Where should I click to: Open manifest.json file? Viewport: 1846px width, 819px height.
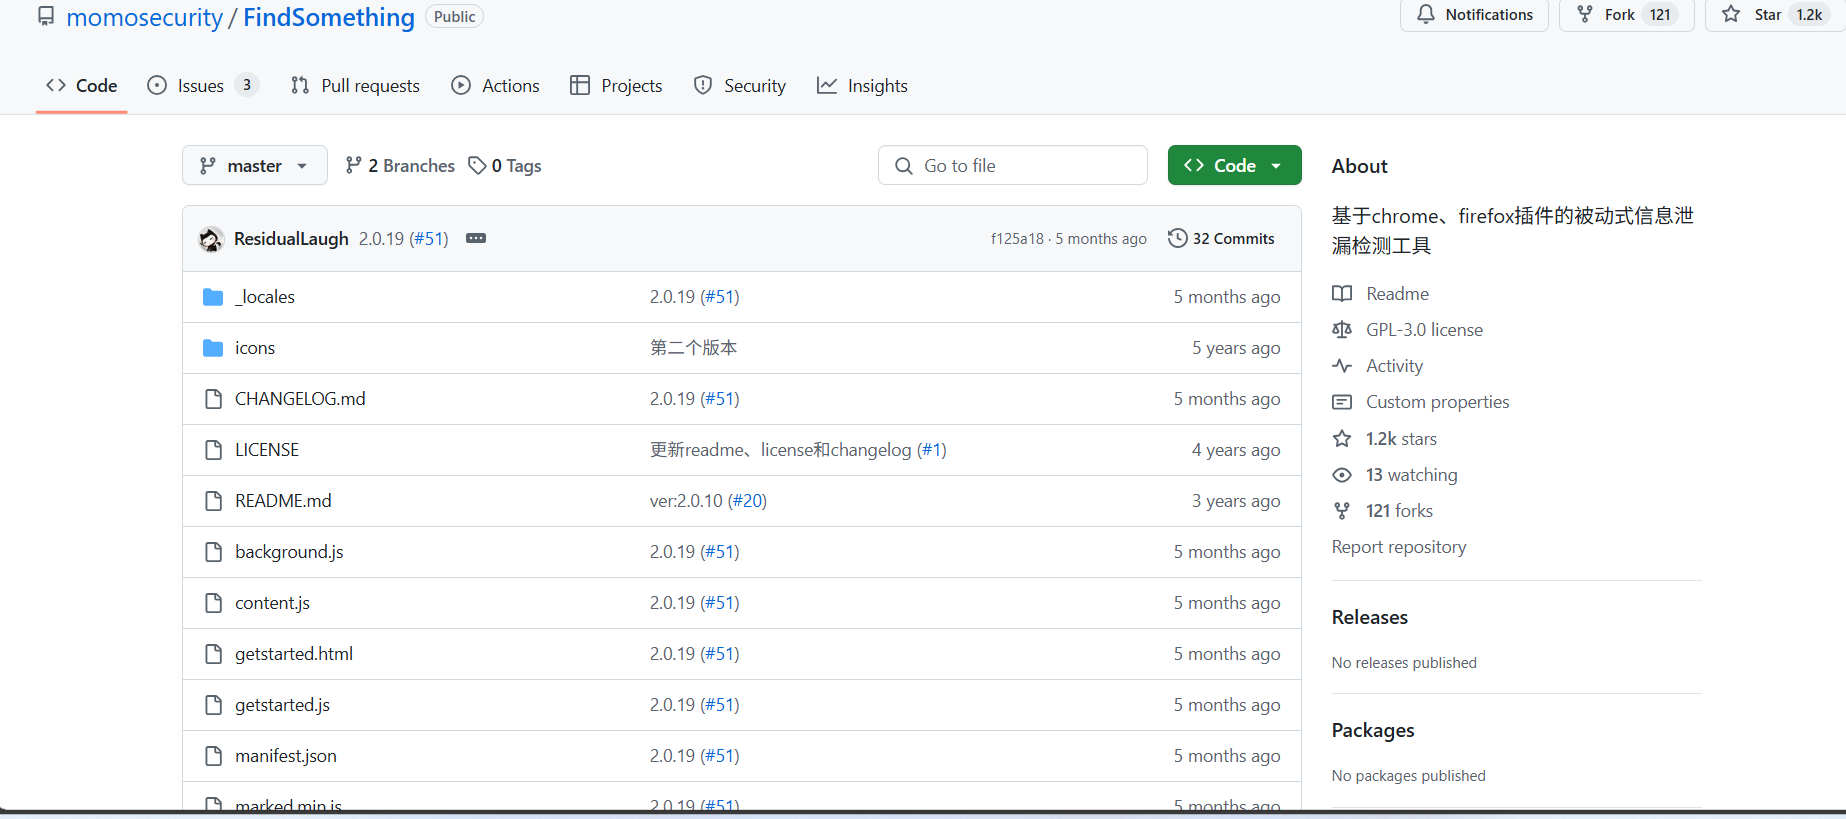(286, 756)
